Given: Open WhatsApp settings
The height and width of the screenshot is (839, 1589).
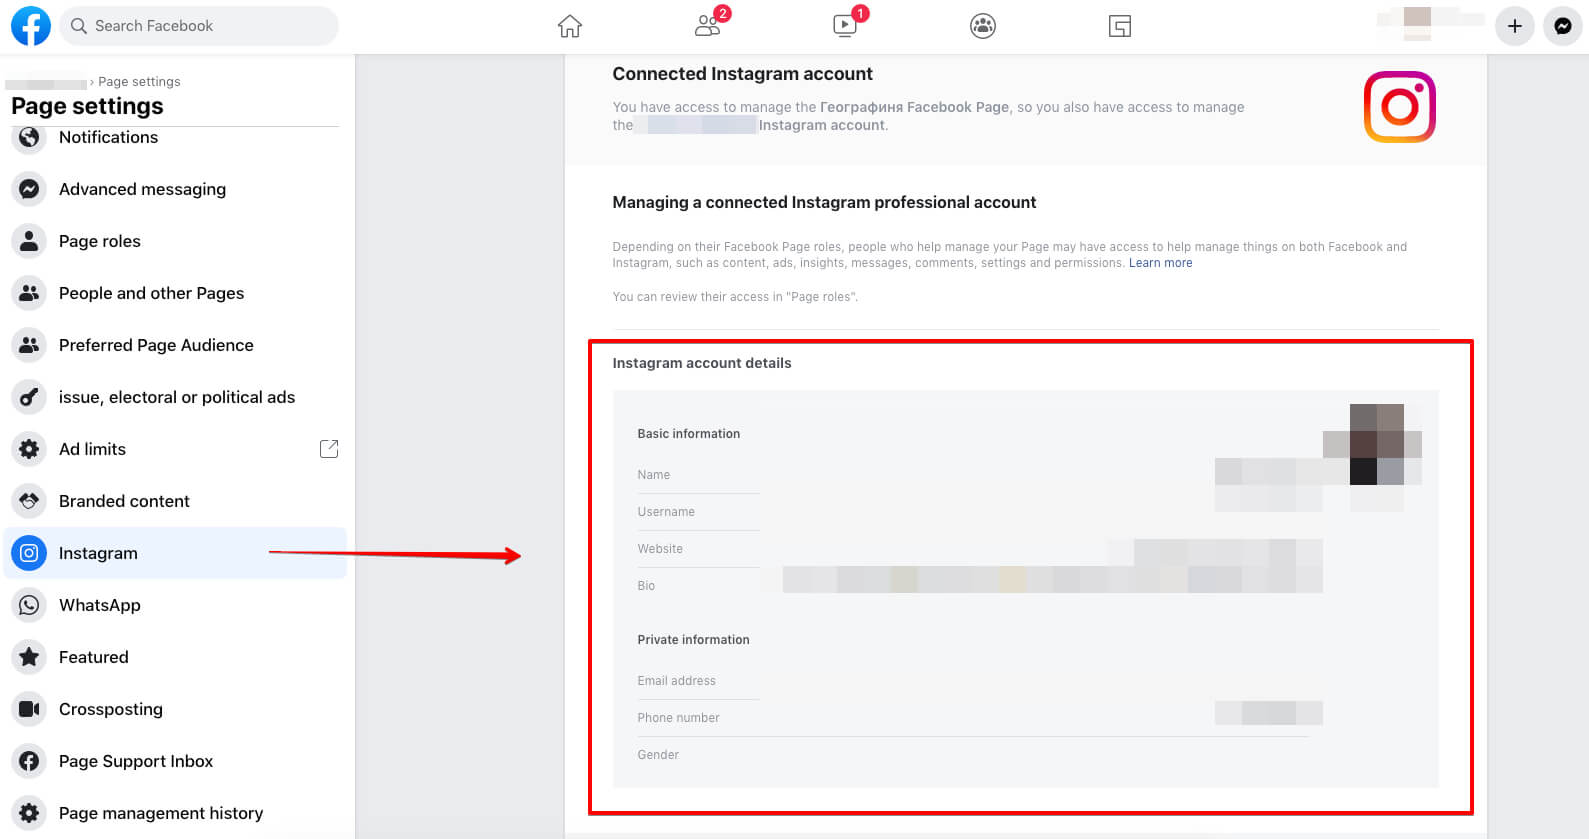Looking at the screenshot, I should tap(100, 605).
